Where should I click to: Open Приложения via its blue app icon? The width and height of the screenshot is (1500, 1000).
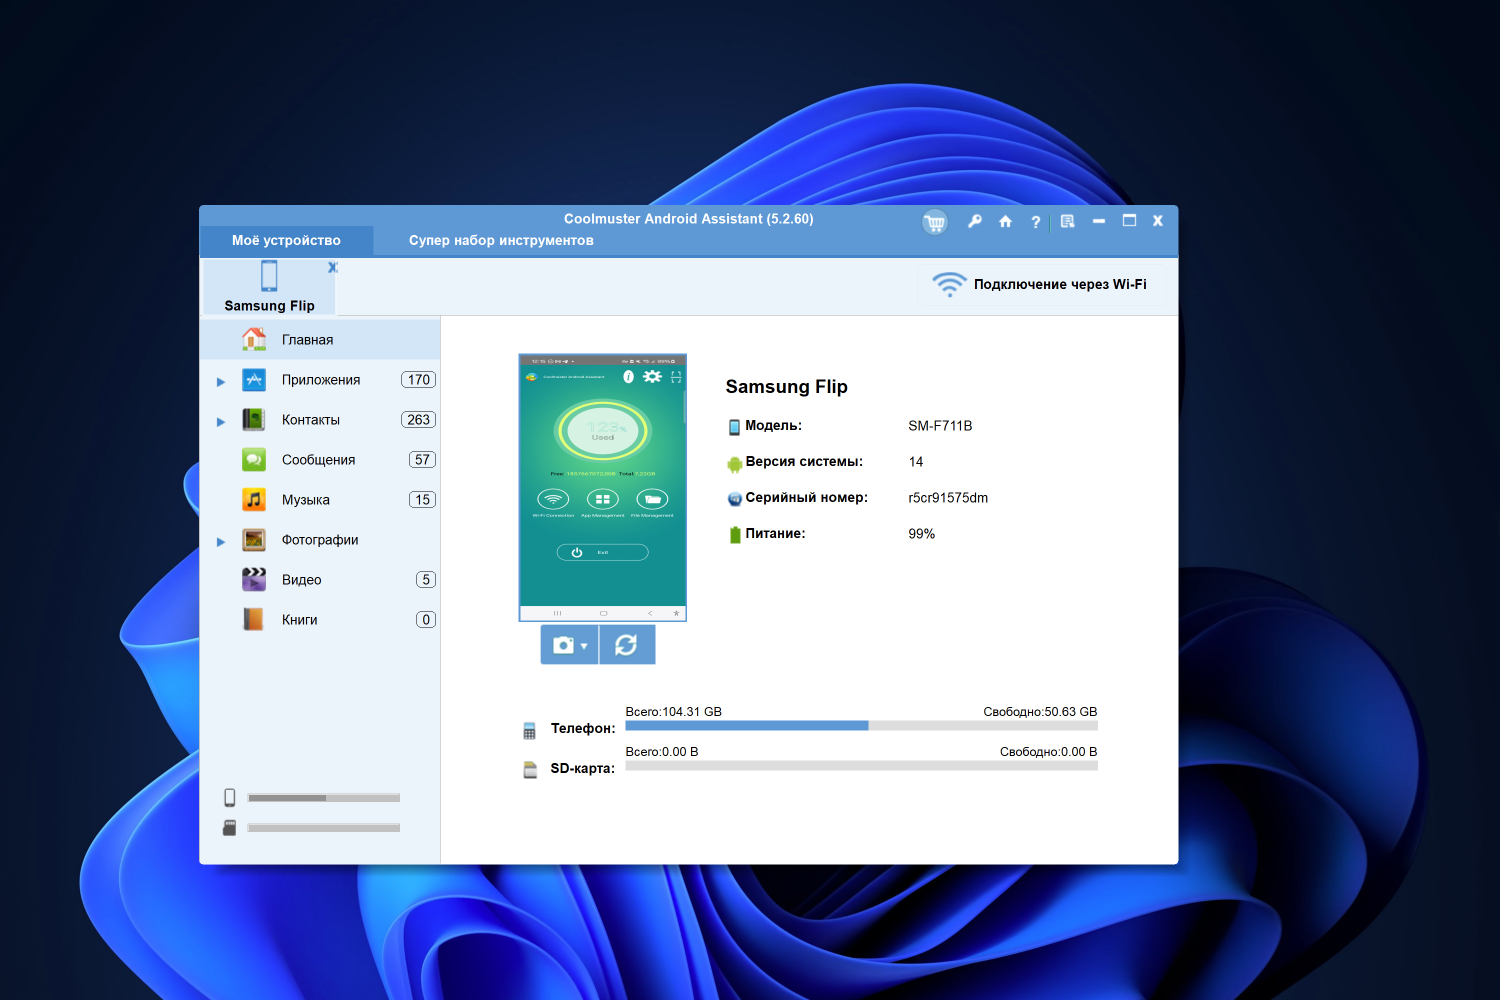[254, 380]
